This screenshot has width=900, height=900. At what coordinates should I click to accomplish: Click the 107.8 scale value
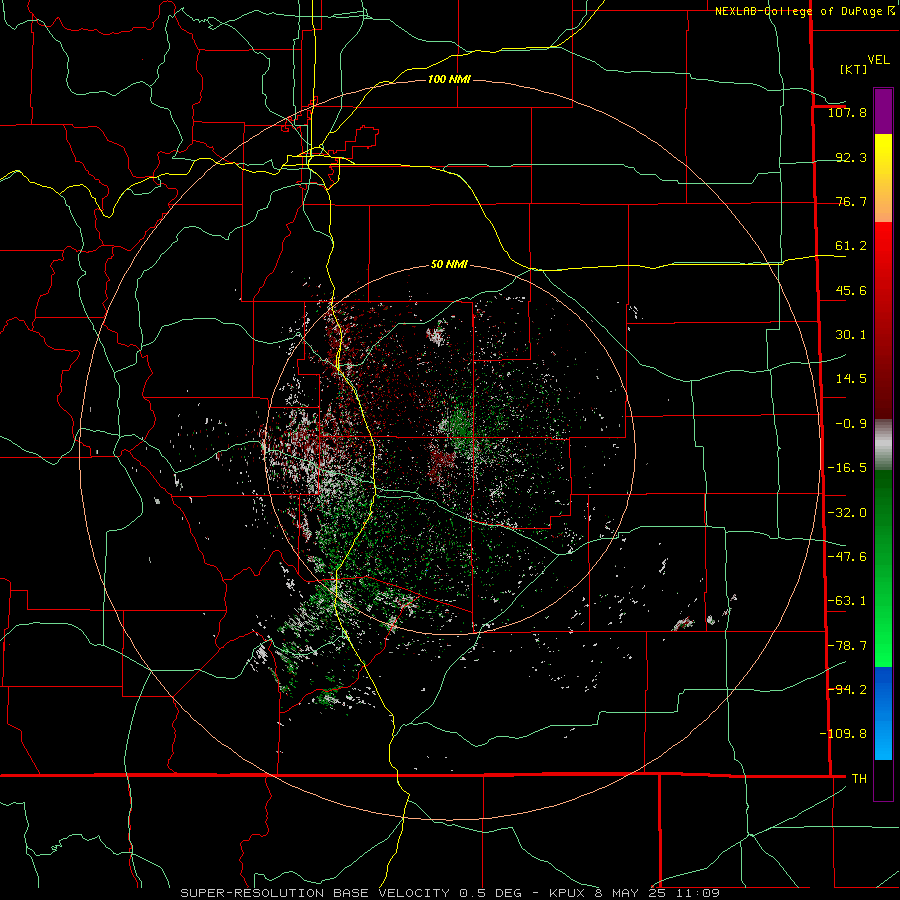847,112
